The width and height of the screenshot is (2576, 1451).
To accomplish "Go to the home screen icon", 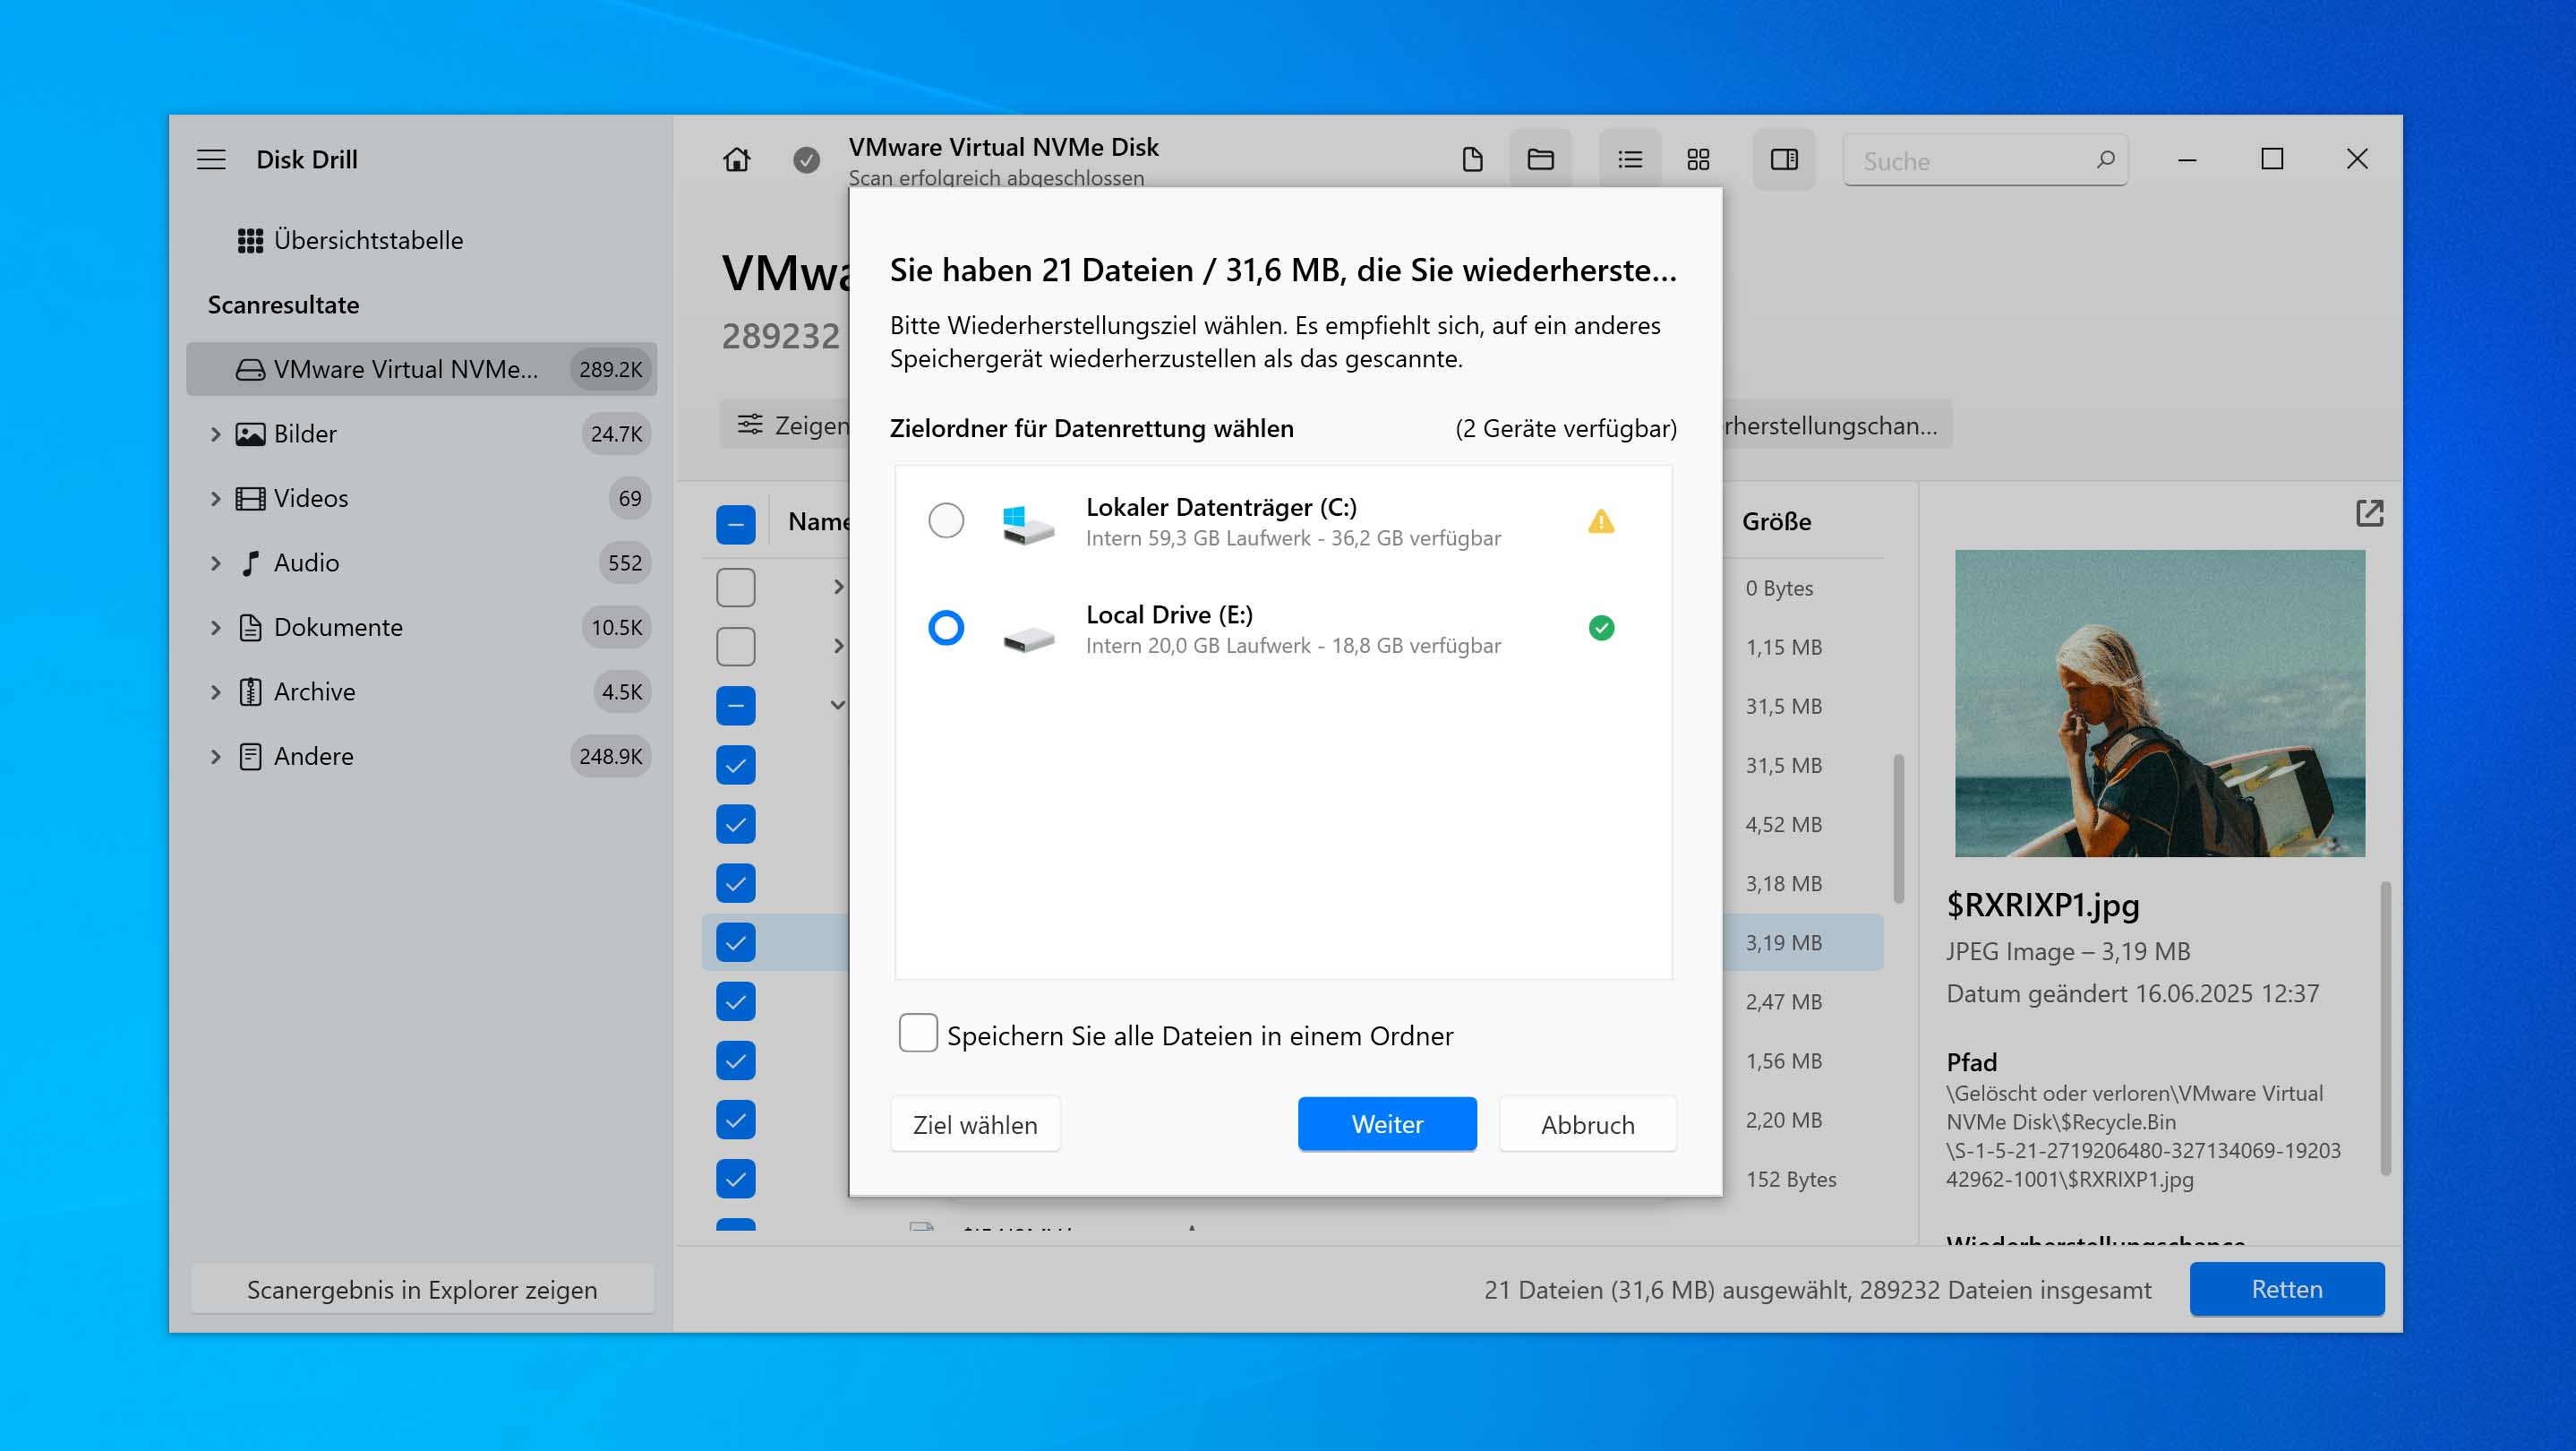I will (737, 159).
